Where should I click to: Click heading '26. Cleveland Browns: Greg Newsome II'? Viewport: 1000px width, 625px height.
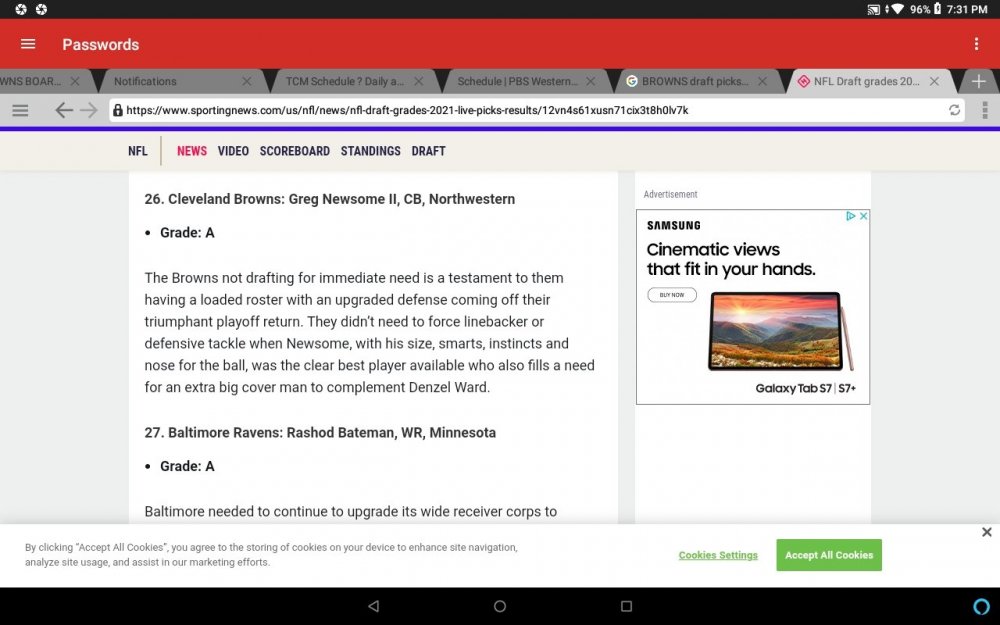(330, 199)
